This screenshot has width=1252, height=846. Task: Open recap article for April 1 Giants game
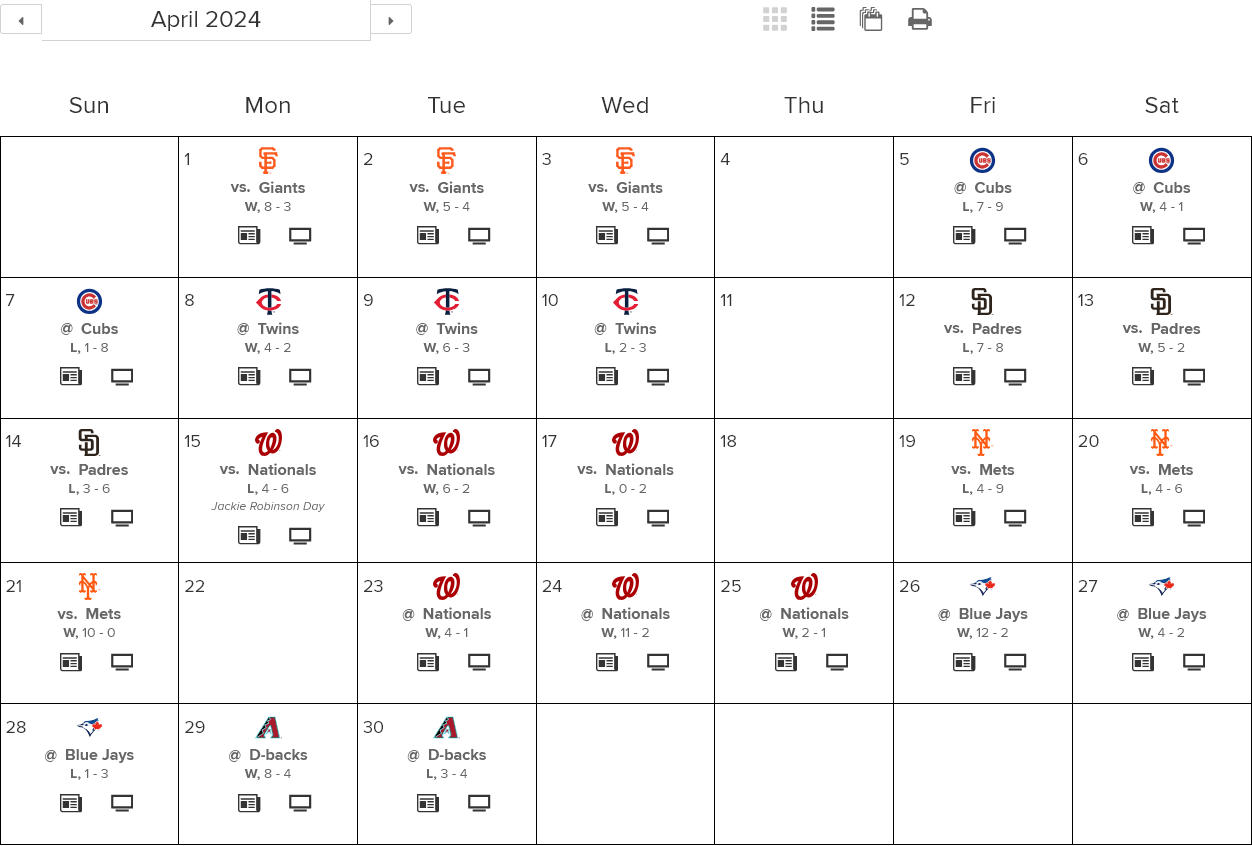tap(249, 236)
